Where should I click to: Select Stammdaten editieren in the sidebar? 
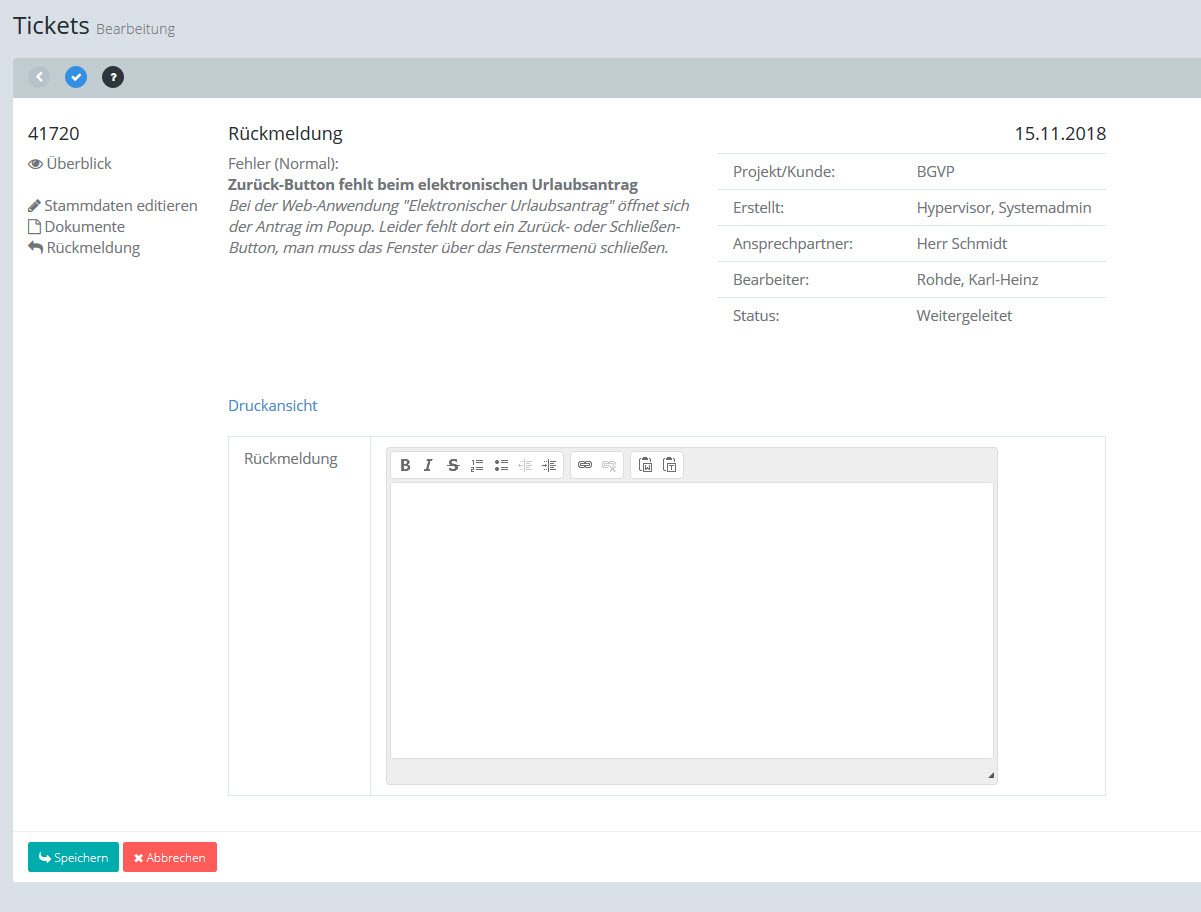click(120, 206)
